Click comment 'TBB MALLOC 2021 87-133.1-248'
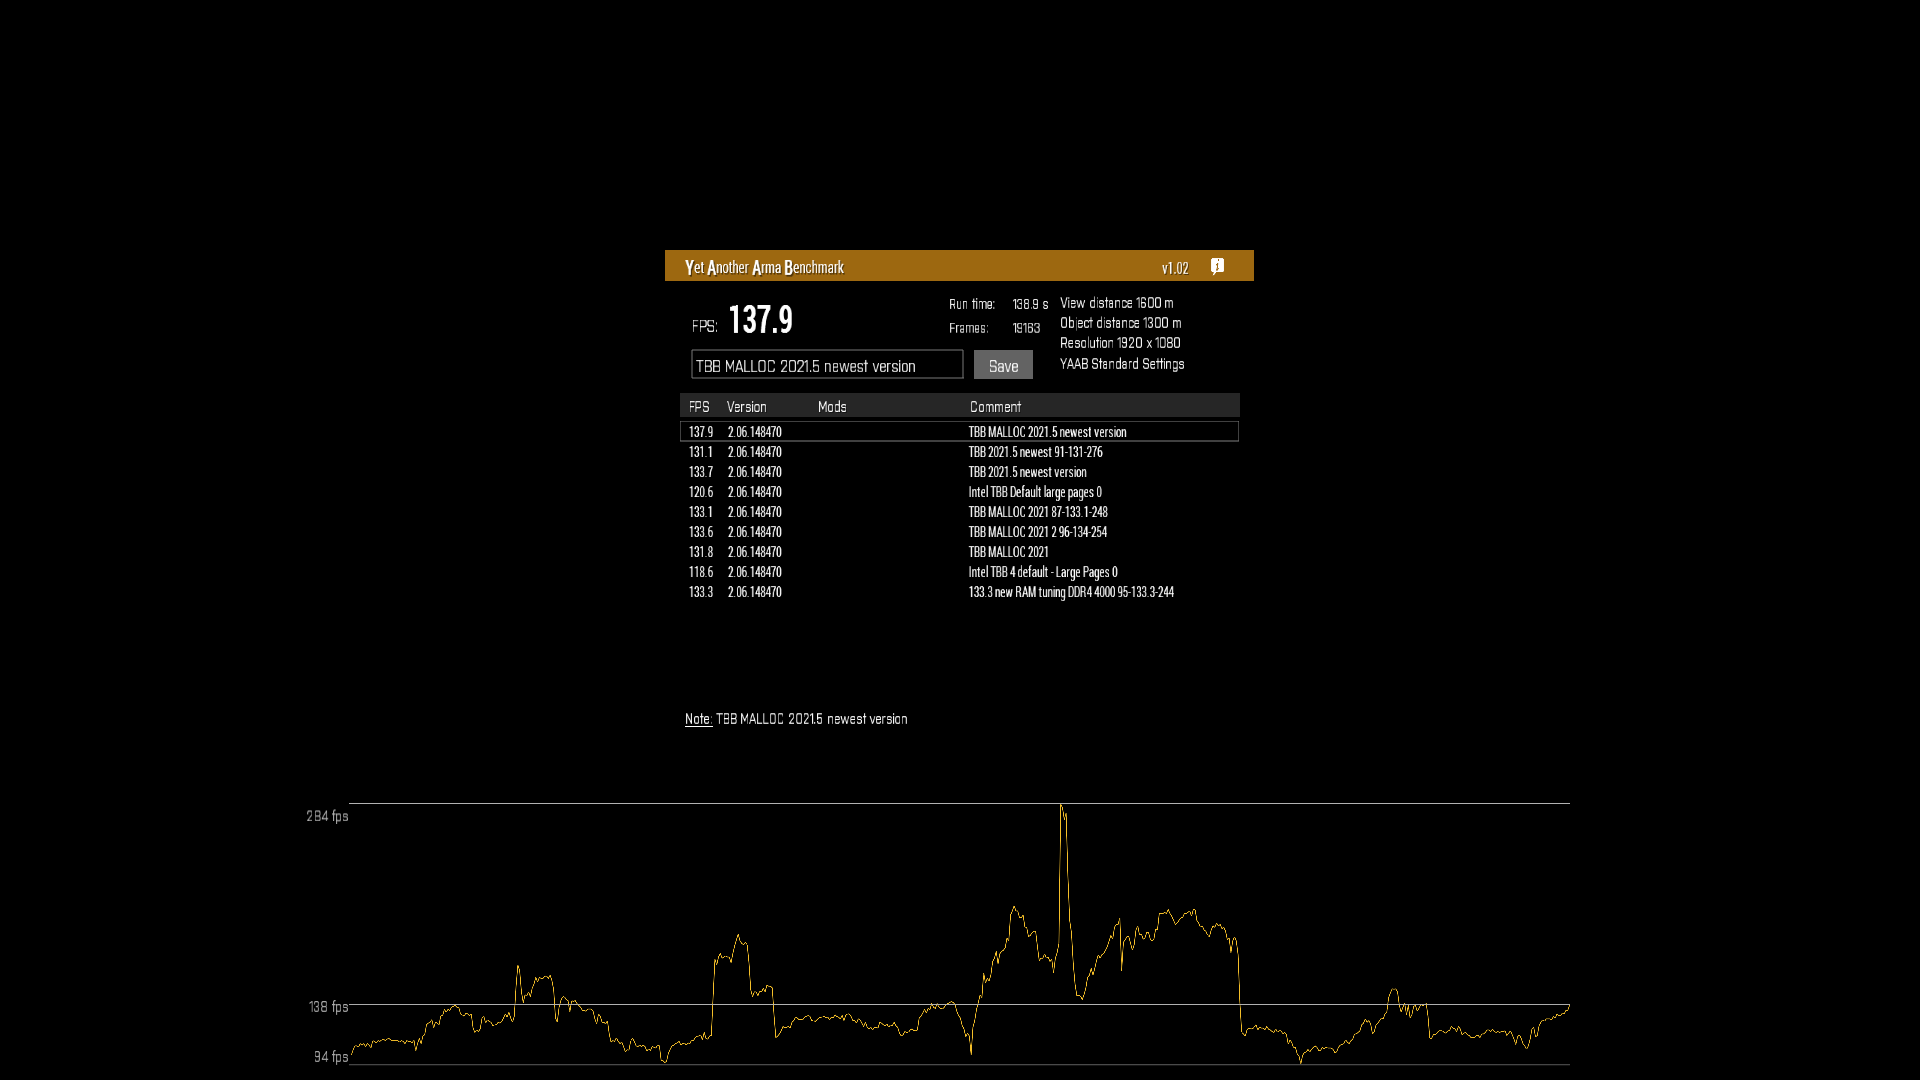This screenshot has width=1920, height=1080. [x=1038, y=512]
